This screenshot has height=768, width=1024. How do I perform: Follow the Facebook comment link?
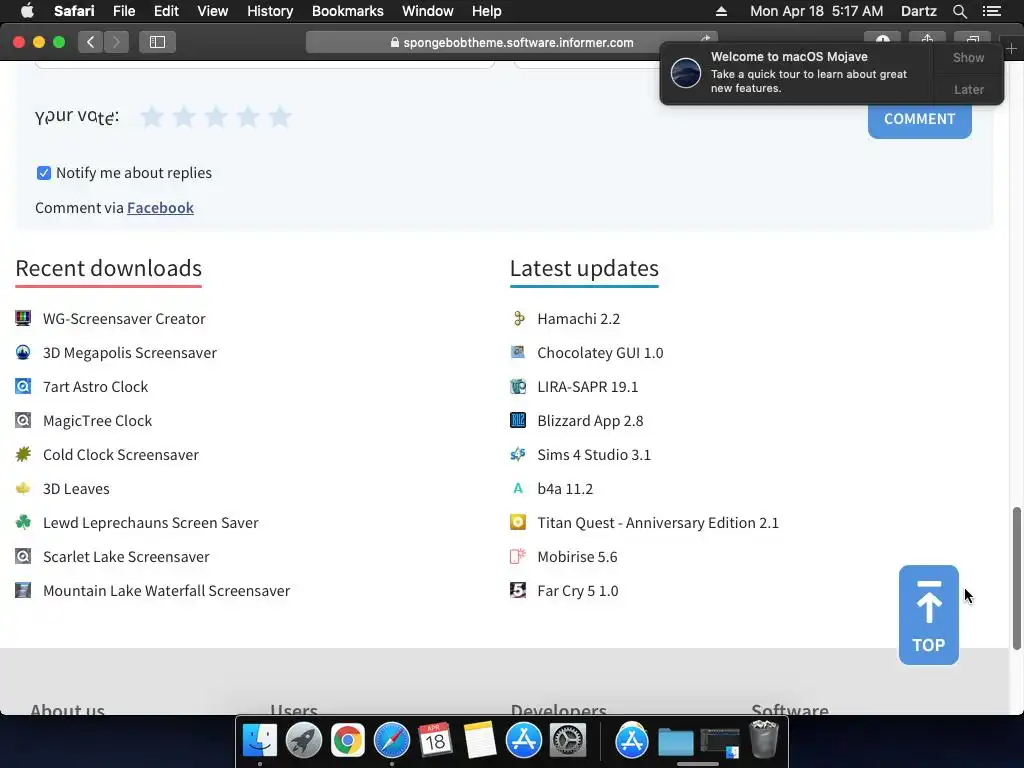[x=160, y=208]
